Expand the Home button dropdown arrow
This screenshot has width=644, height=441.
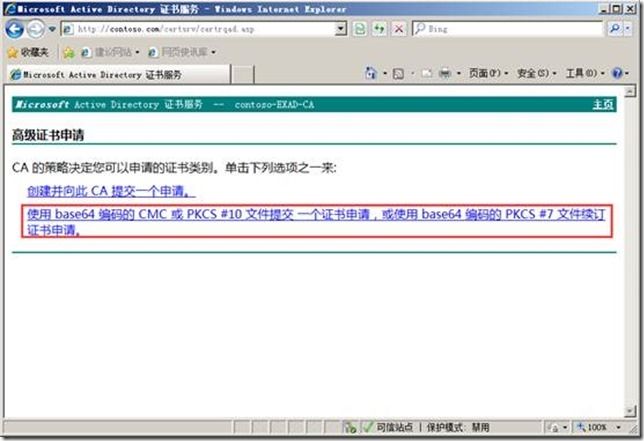coord(385,74)
